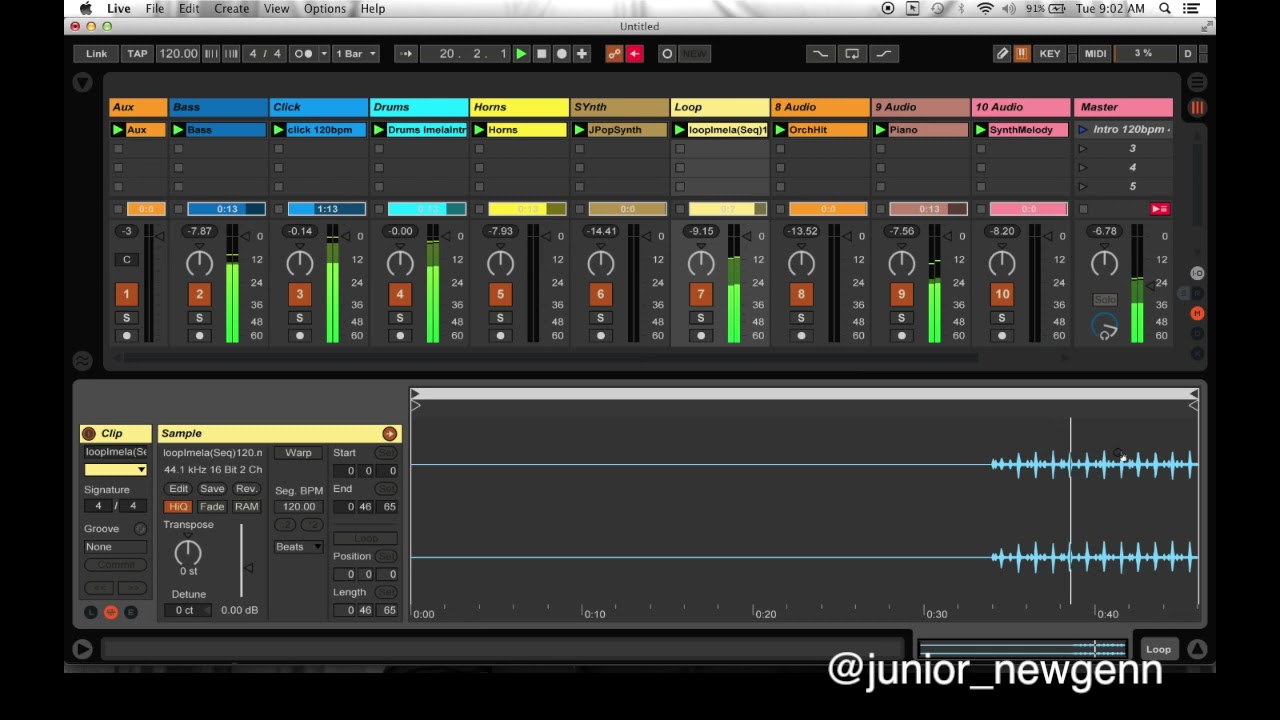Launch the JPopSynth clip
The height and width of the screenshot is (720, 1280).
579,130
